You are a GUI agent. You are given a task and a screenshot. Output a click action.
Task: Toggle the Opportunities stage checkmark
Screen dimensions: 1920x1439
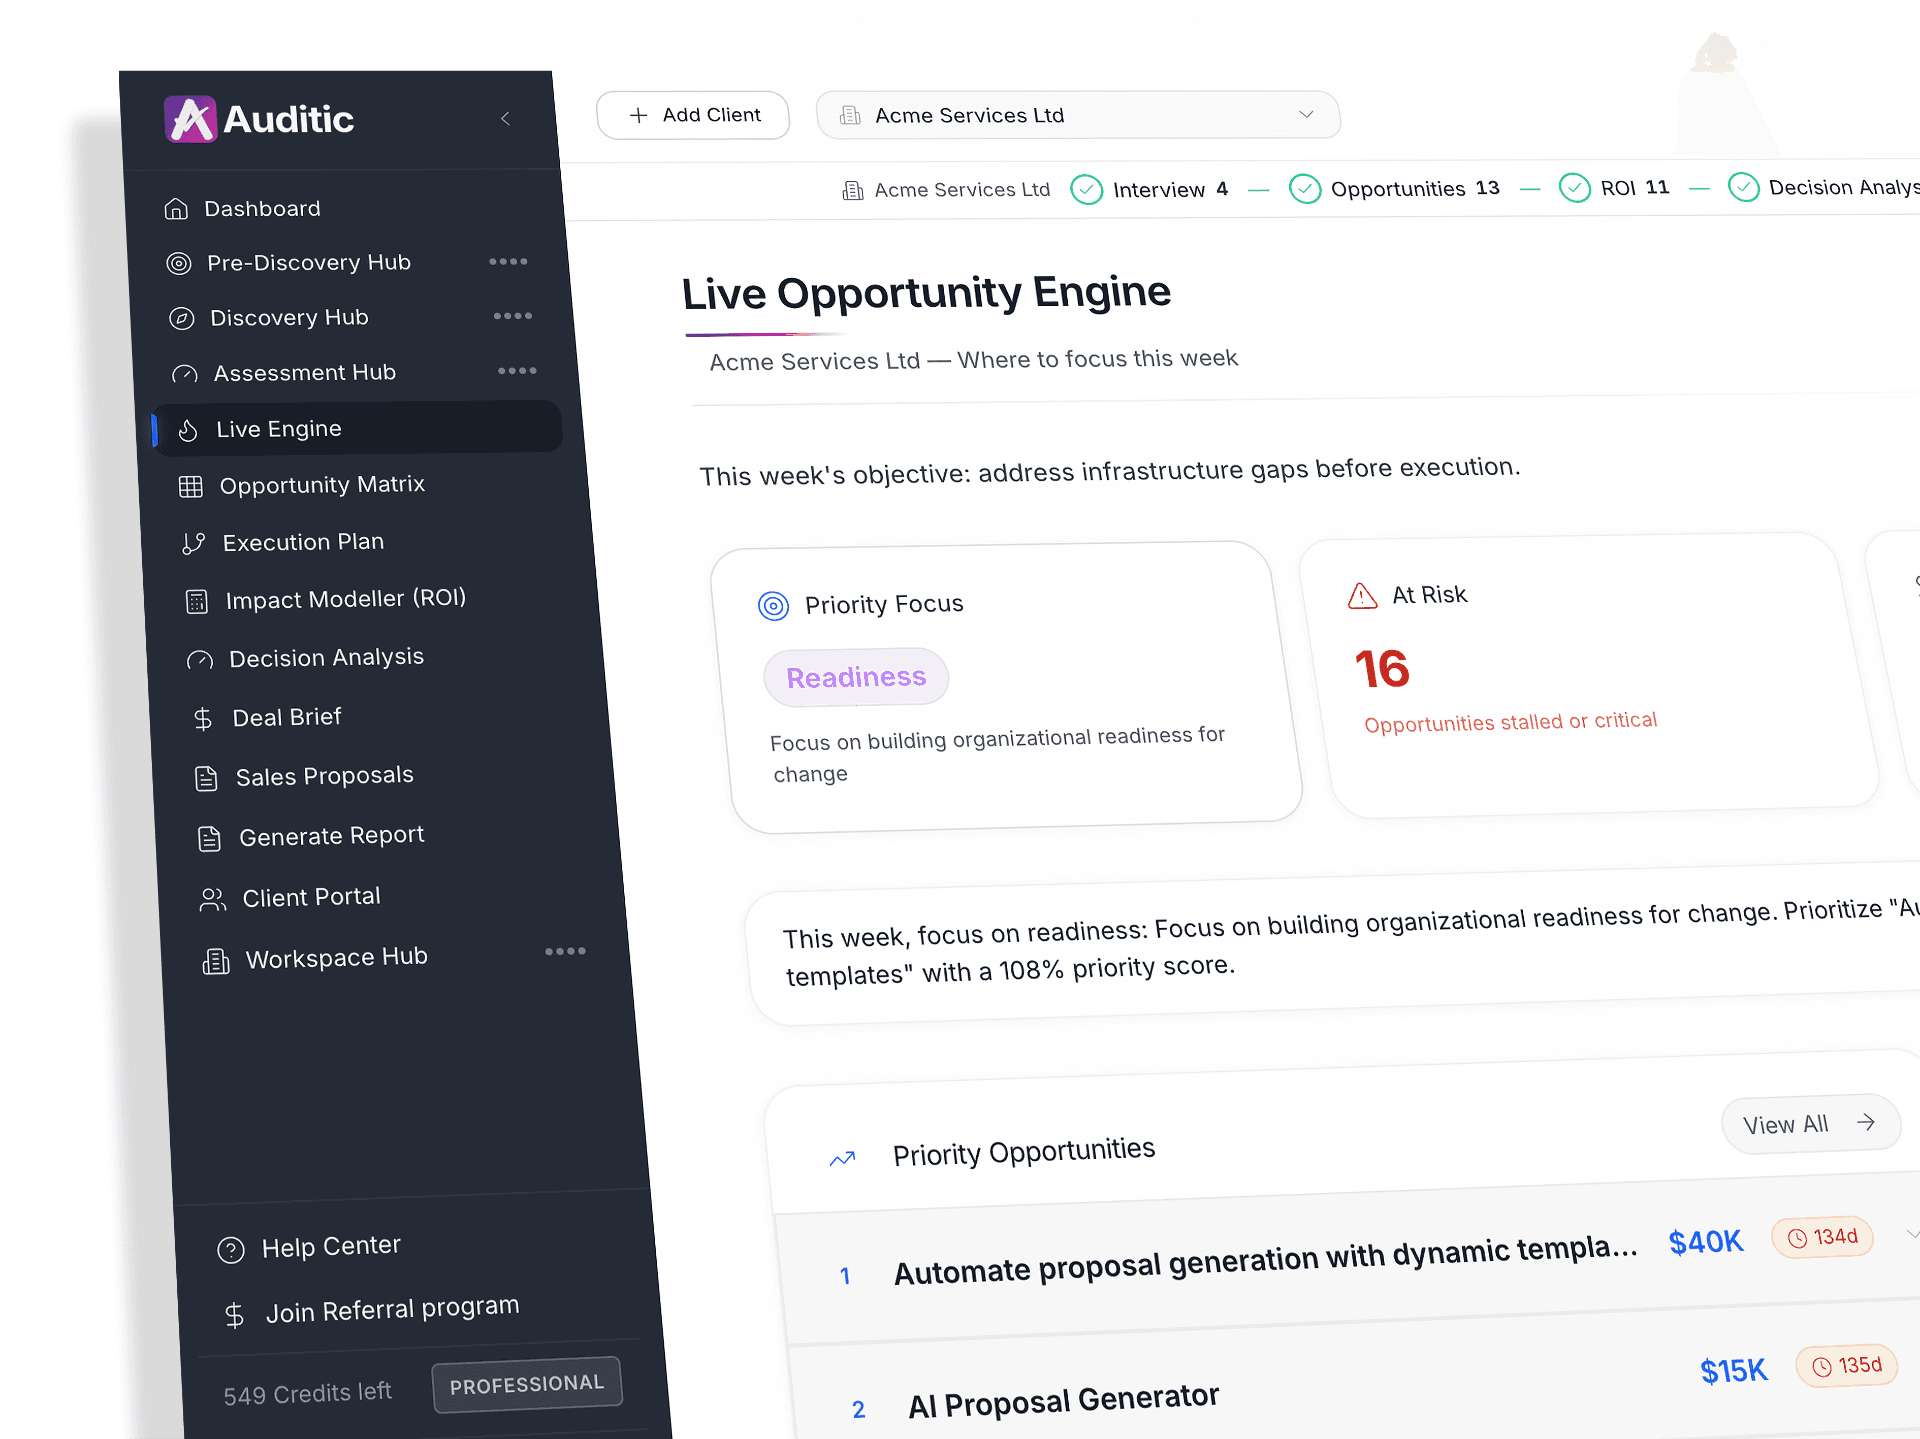coord(1305,188)
